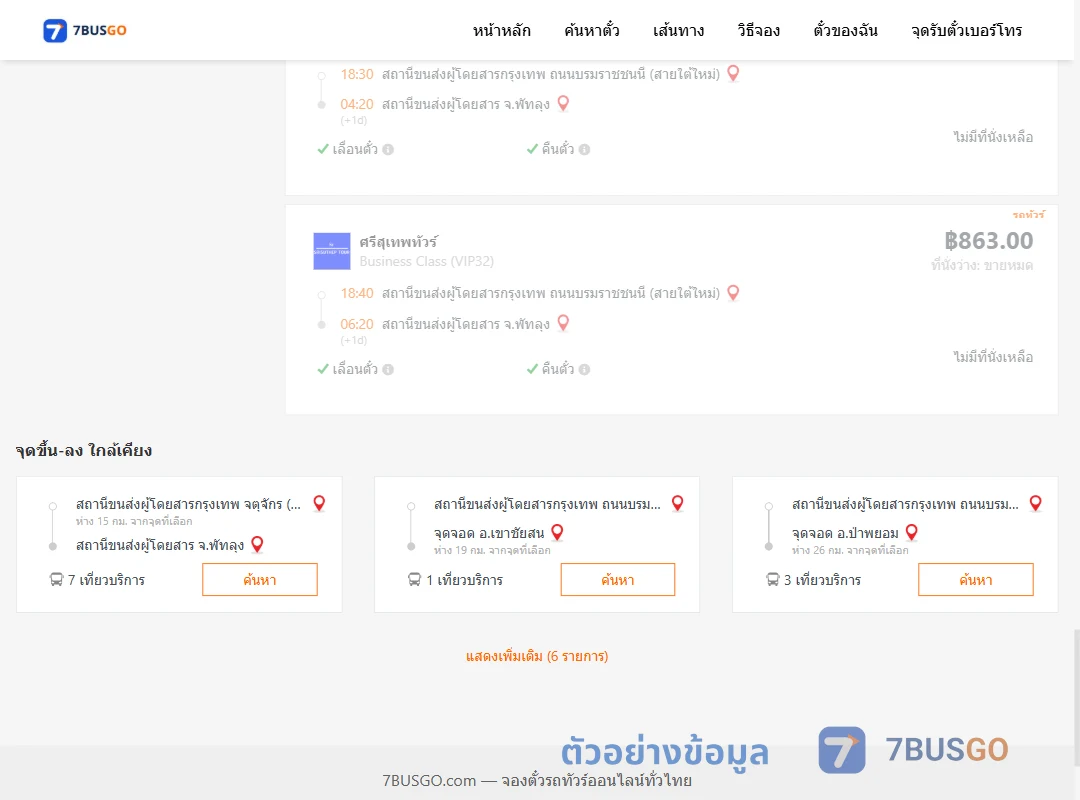Click lower map pin in the 7 เที่ยวบริการ card

tap(258, 544)
